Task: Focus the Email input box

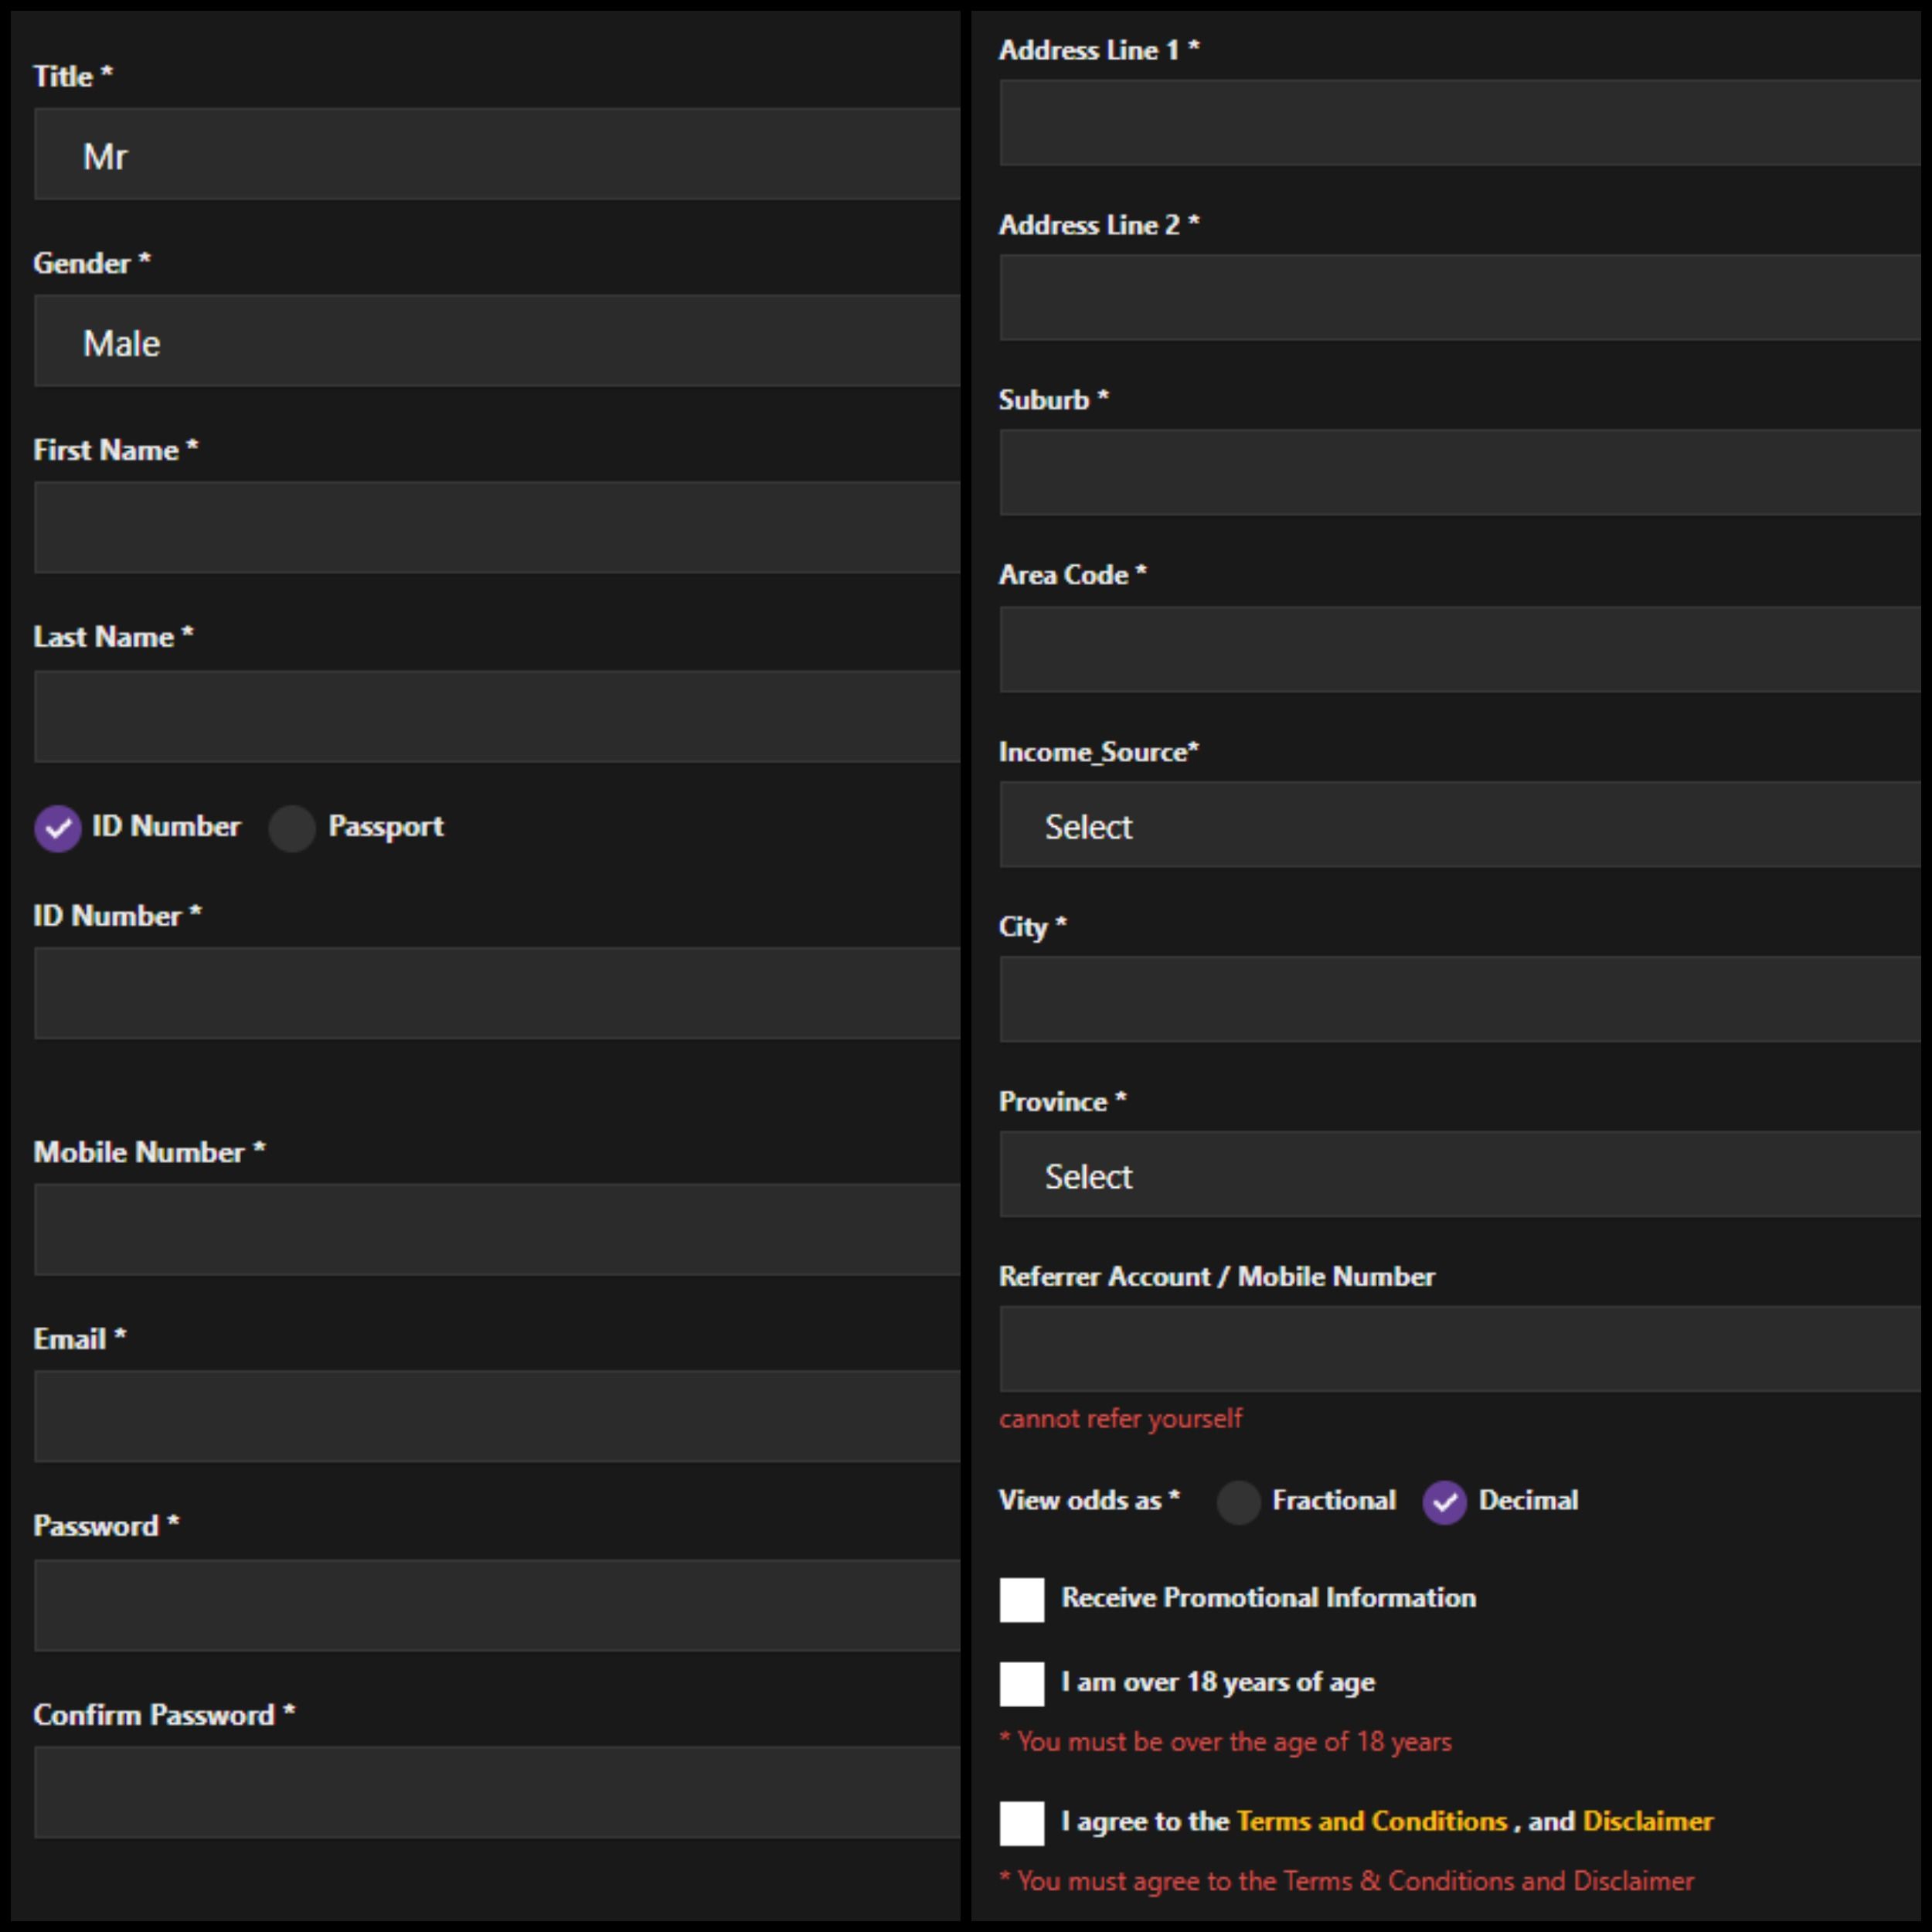Action: coord(497,1416)
